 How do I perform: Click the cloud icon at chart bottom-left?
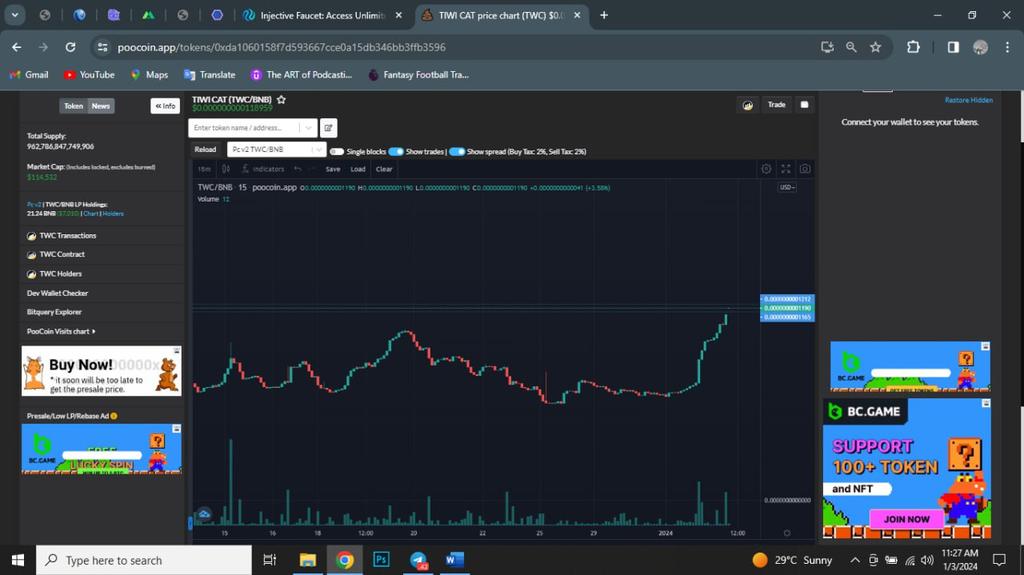[x=204, y=514]
